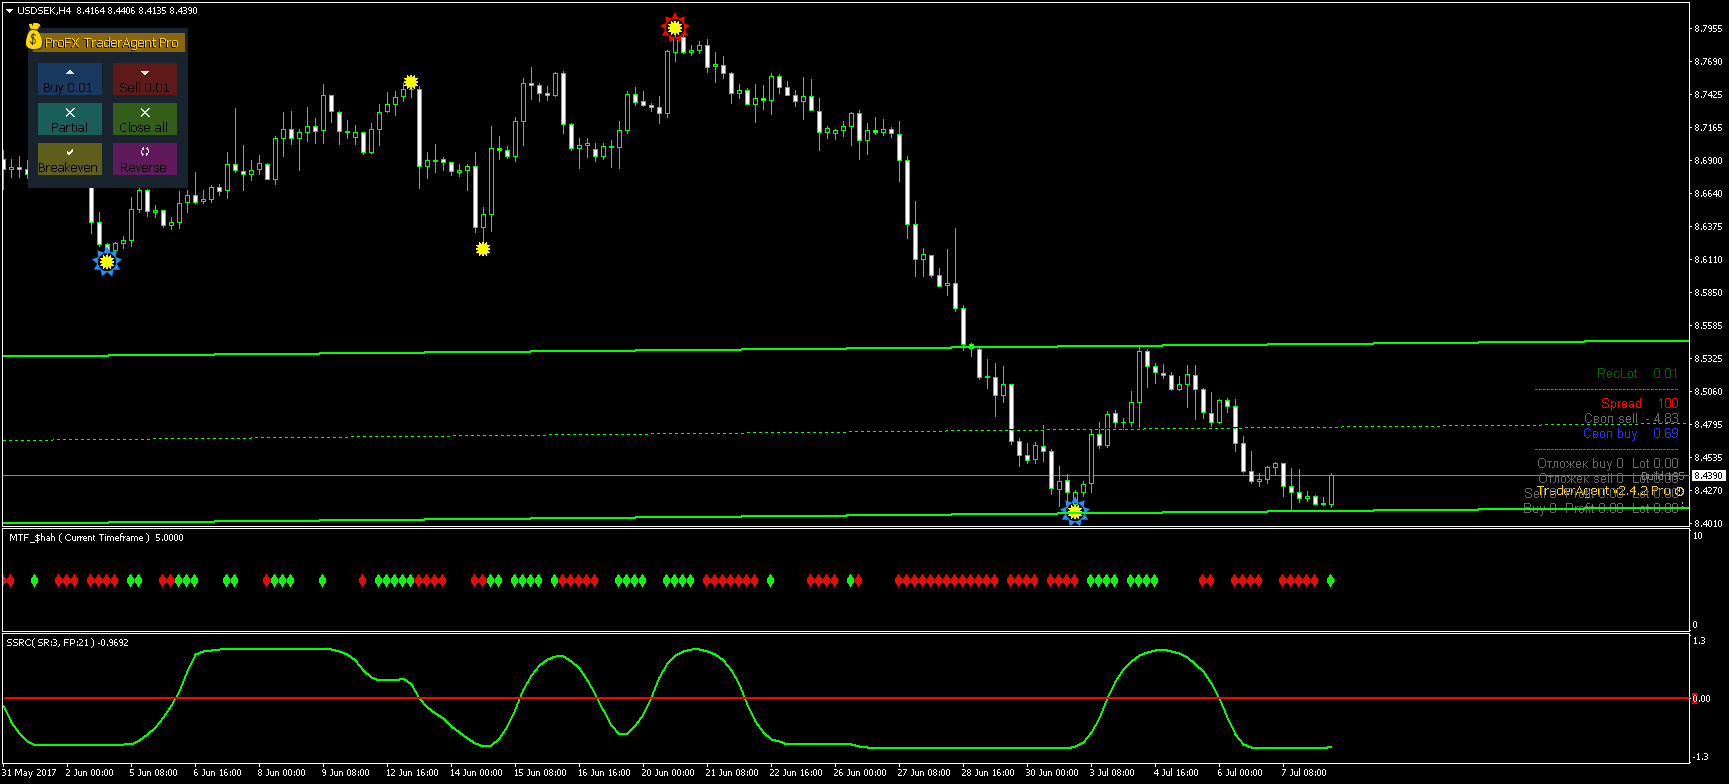Image resolution: width=1729 pixels, height=784 pixels.
Task: Click the Buy 0.01 button
Action: tap(69, 80)
